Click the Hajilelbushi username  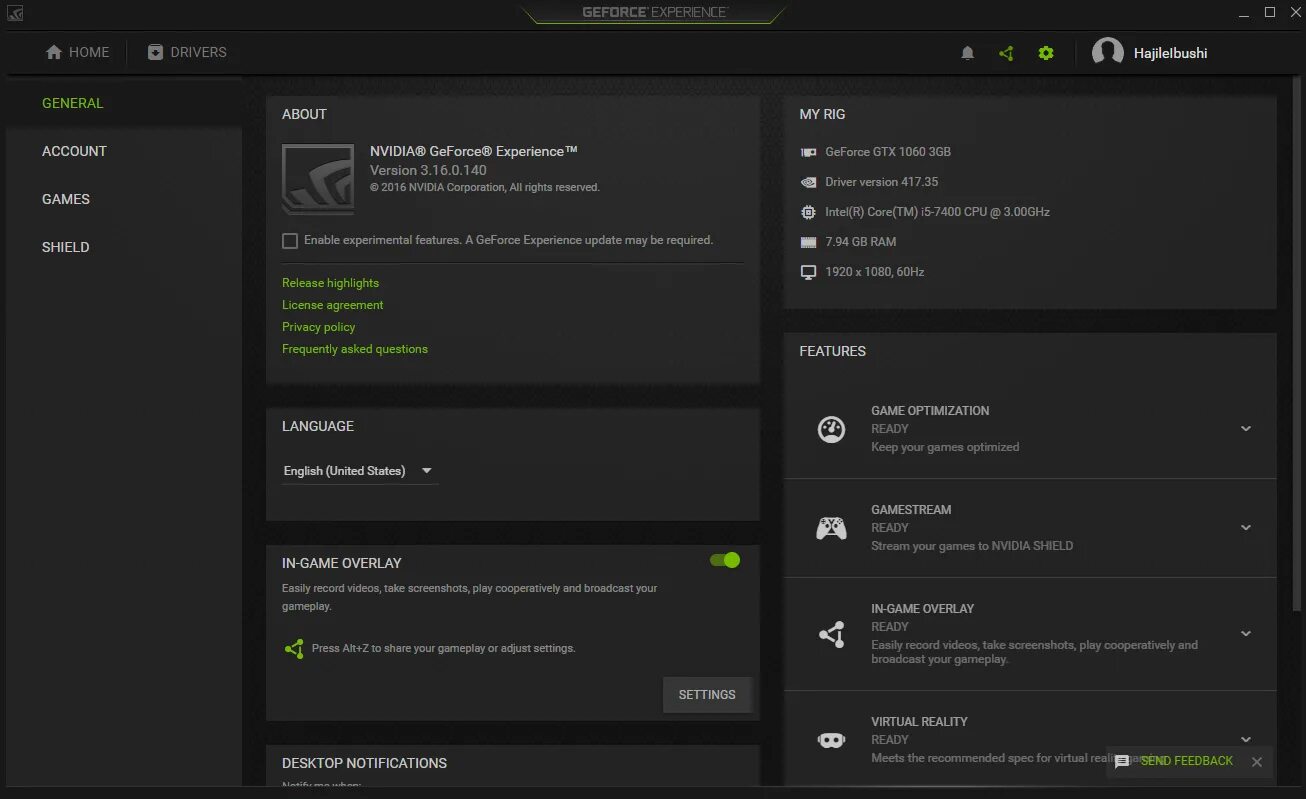click(x=1170, y=53)
